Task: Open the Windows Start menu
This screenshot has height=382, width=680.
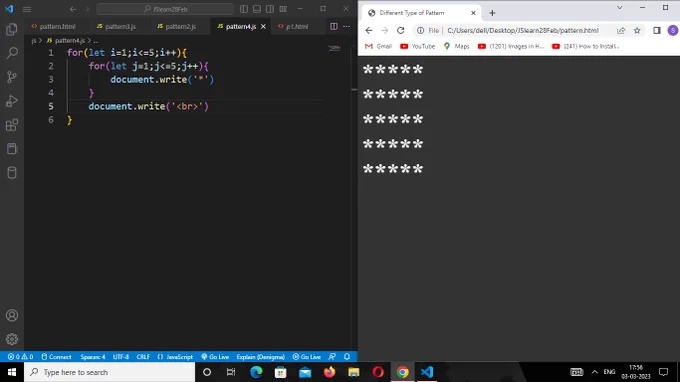Action: click(12, 372)
